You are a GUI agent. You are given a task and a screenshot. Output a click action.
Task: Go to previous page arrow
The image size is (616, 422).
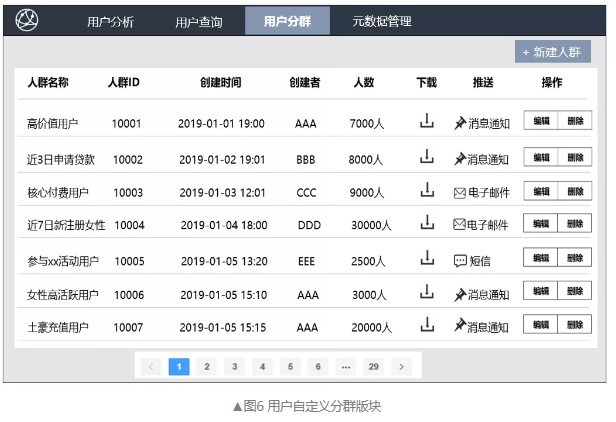[151, 367]
